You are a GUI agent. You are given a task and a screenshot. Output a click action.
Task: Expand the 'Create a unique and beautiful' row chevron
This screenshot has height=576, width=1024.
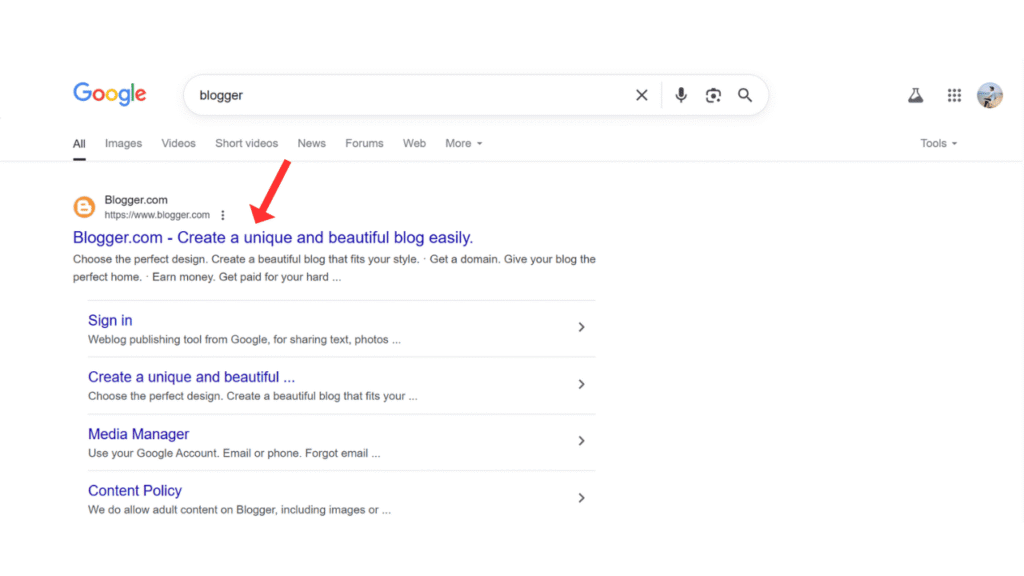(581, 384)
